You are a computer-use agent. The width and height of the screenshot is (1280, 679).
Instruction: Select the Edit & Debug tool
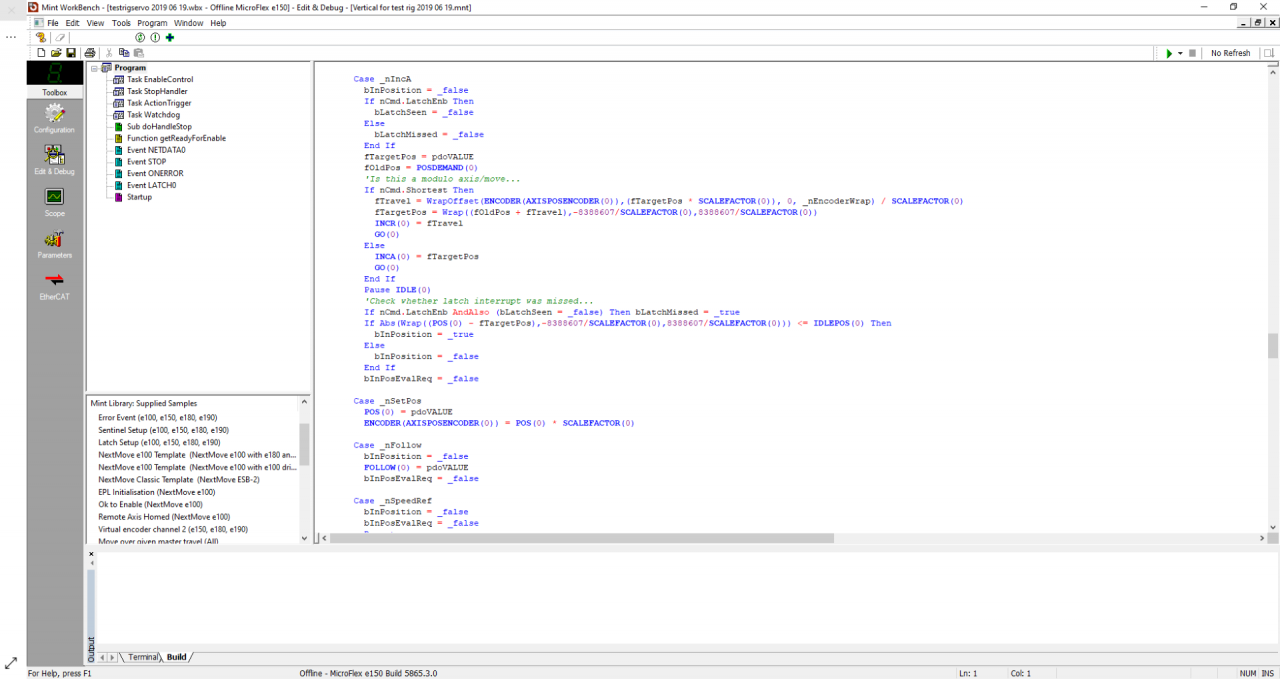pyautogui.click(x=54, y=159)
